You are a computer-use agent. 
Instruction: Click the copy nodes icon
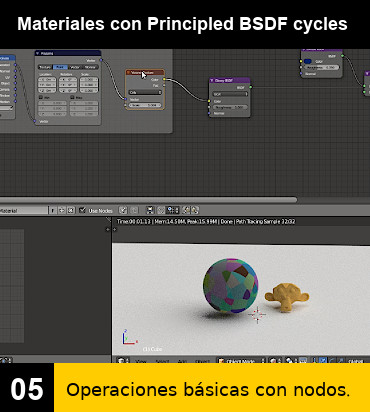(186, 210)
